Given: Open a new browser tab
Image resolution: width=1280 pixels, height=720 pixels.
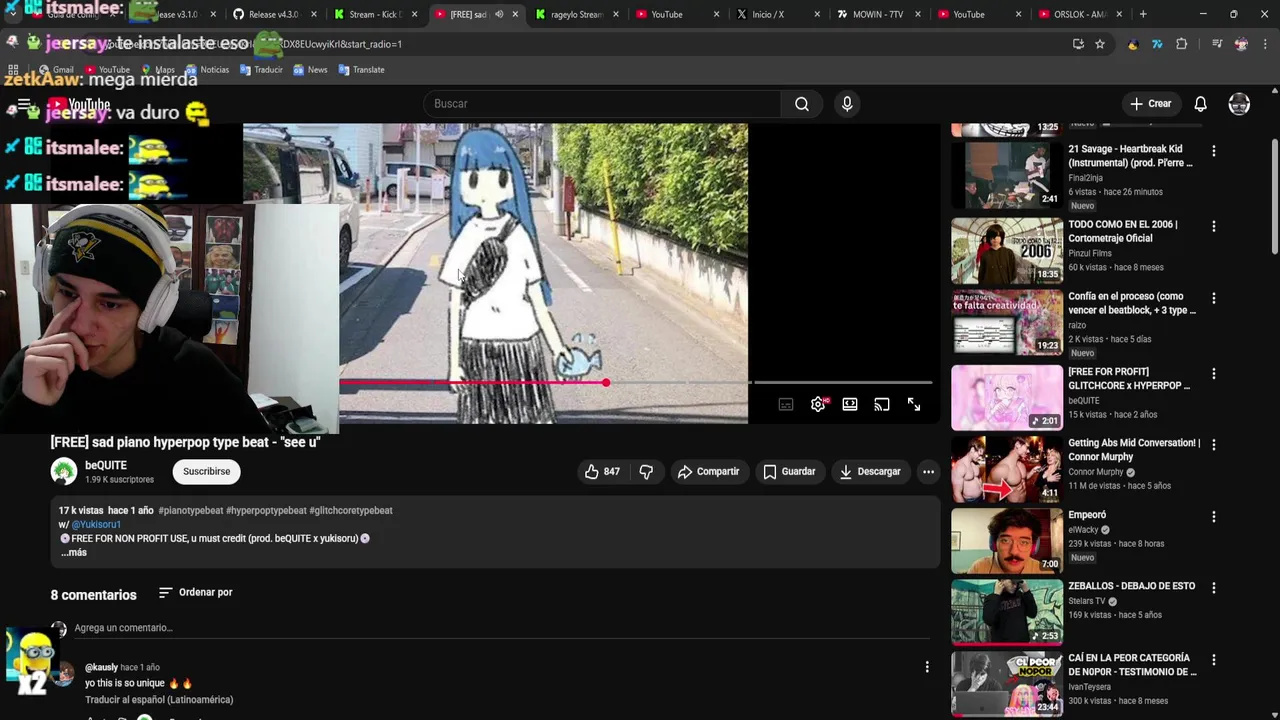Looking at the screenshot, I should [1143, 14].
